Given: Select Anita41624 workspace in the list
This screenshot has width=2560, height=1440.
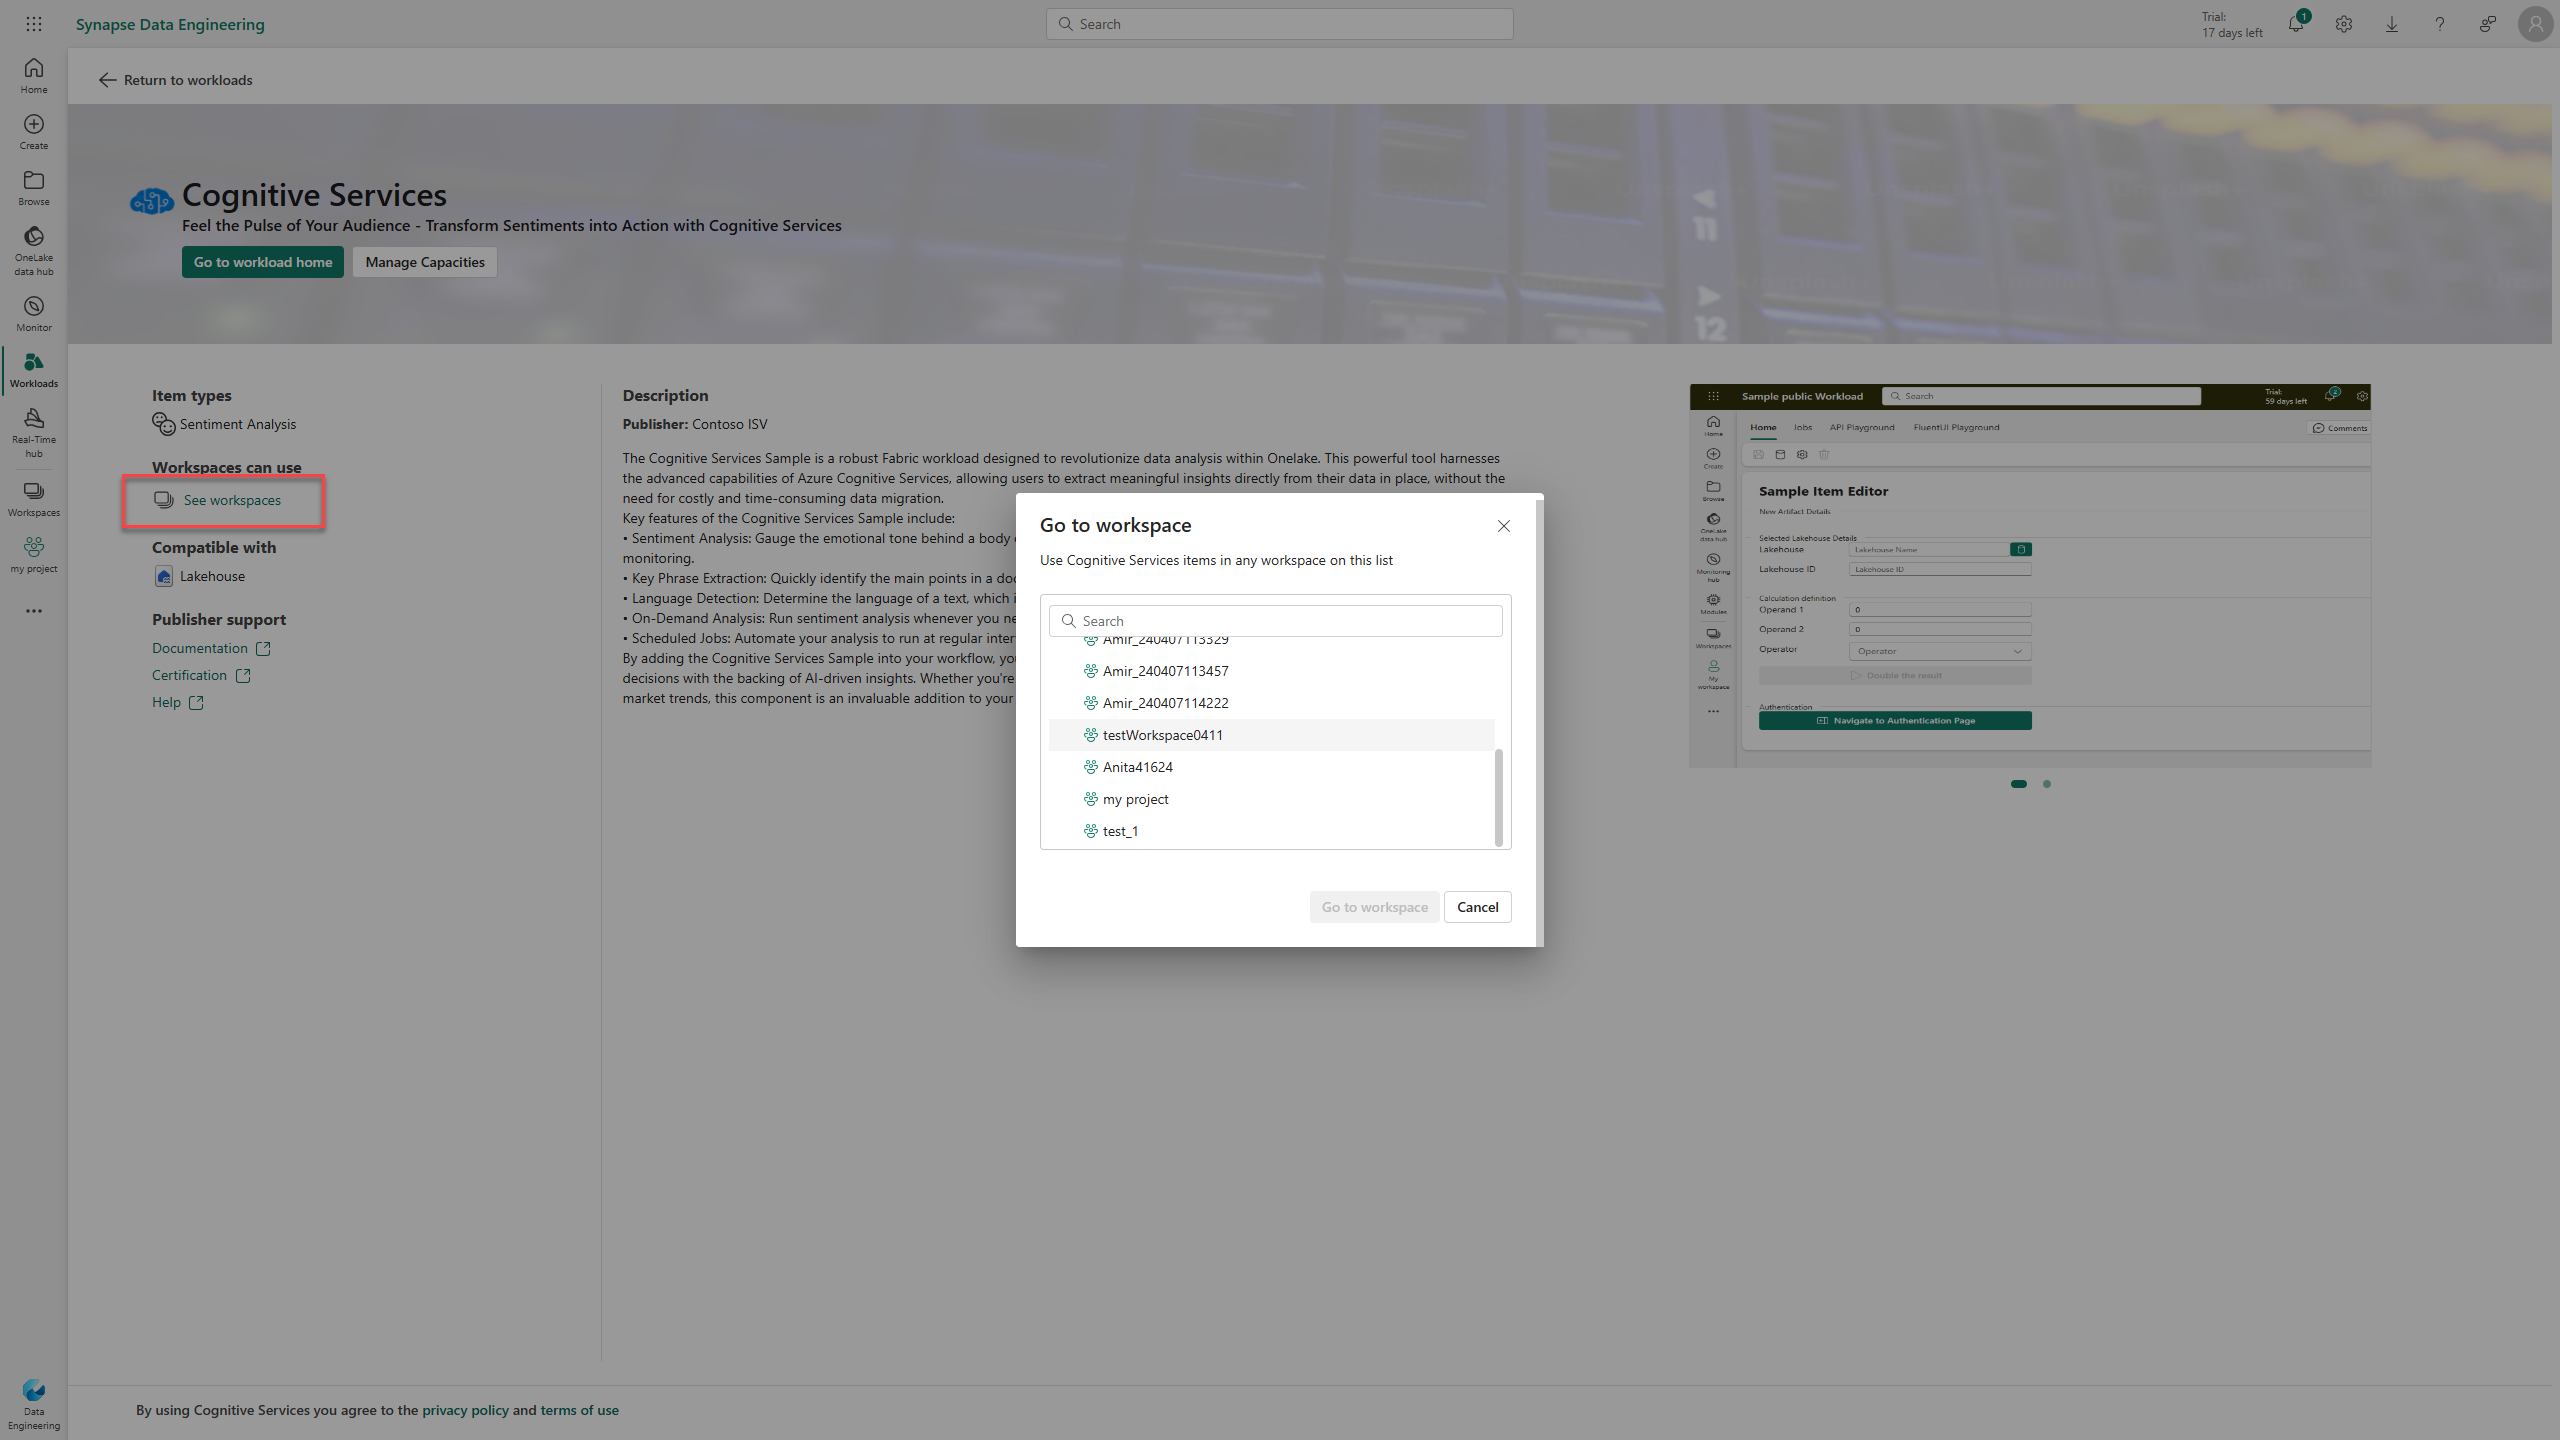Looking at the screenshot, I should pos(1137,767).
